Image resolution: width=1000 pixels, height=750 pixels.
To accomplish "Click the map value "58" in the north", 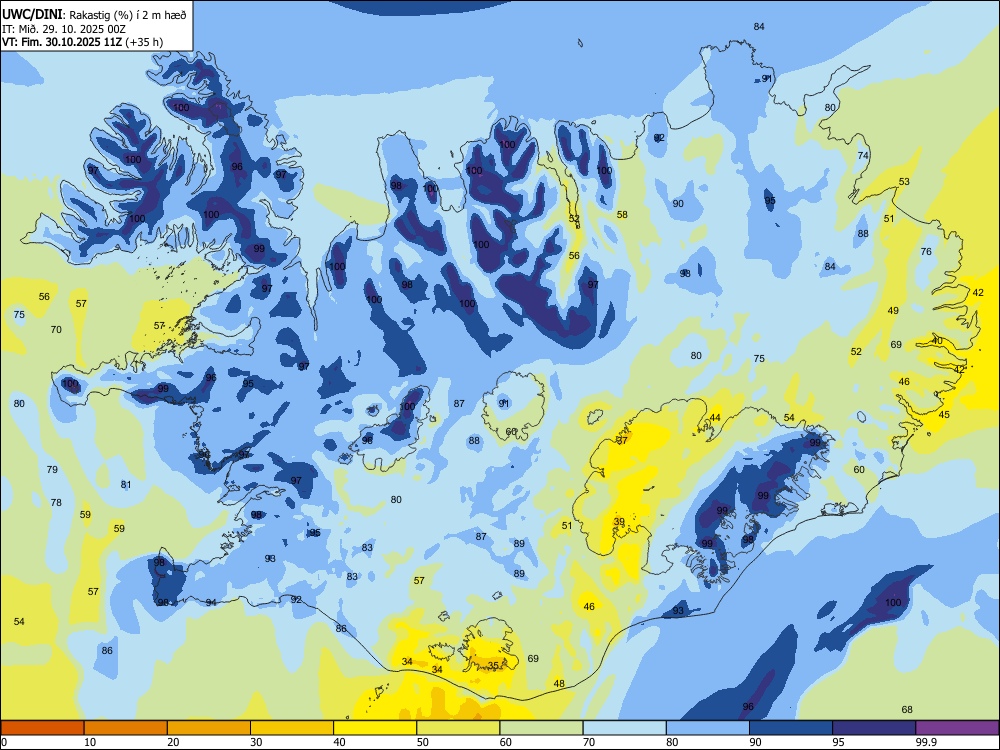I will pyautogui.click(x=622, y=215).
